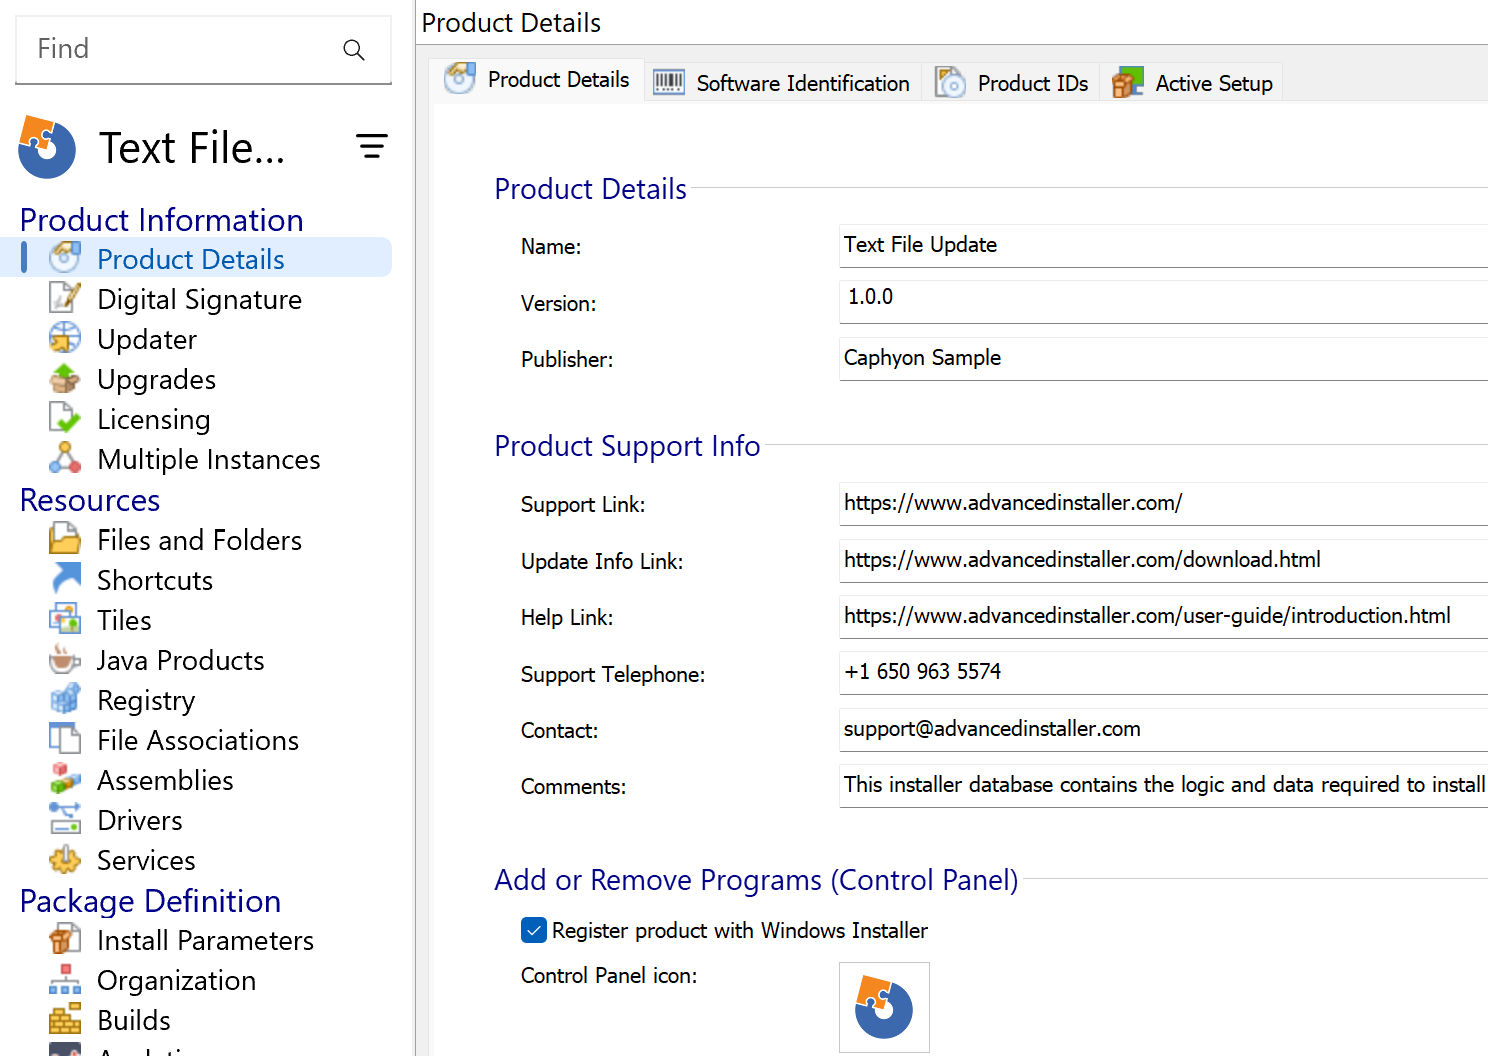The height and width of the screenshot is (1056, 1488).
Task: Click the Contact email field
Action: point(1163,730)
